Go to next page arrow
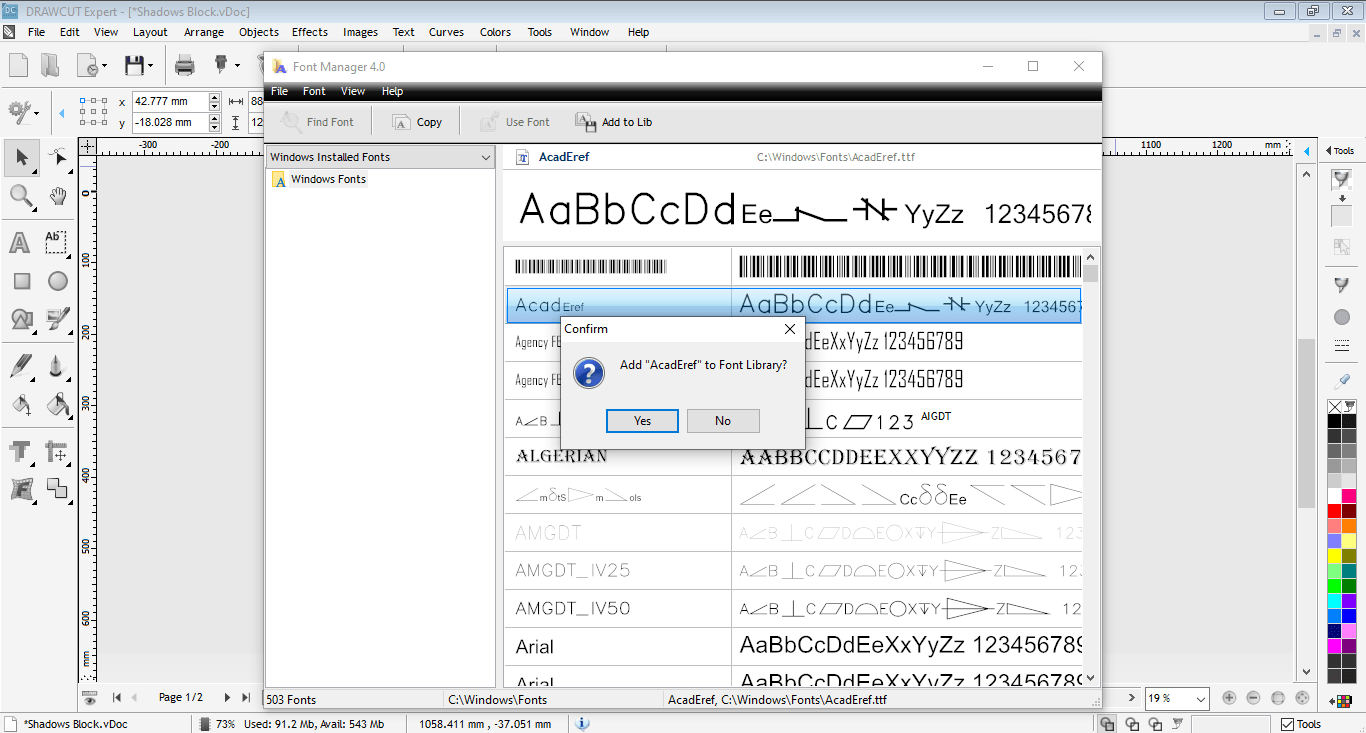 (227, 698)
